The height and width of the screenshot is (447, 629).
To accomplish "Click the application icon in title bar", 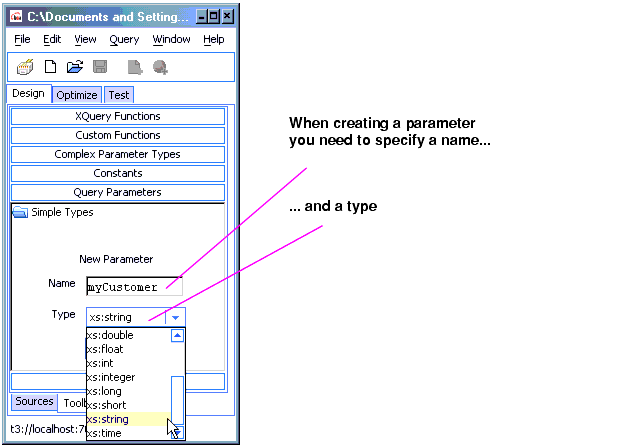I will (x=16, y=17).
